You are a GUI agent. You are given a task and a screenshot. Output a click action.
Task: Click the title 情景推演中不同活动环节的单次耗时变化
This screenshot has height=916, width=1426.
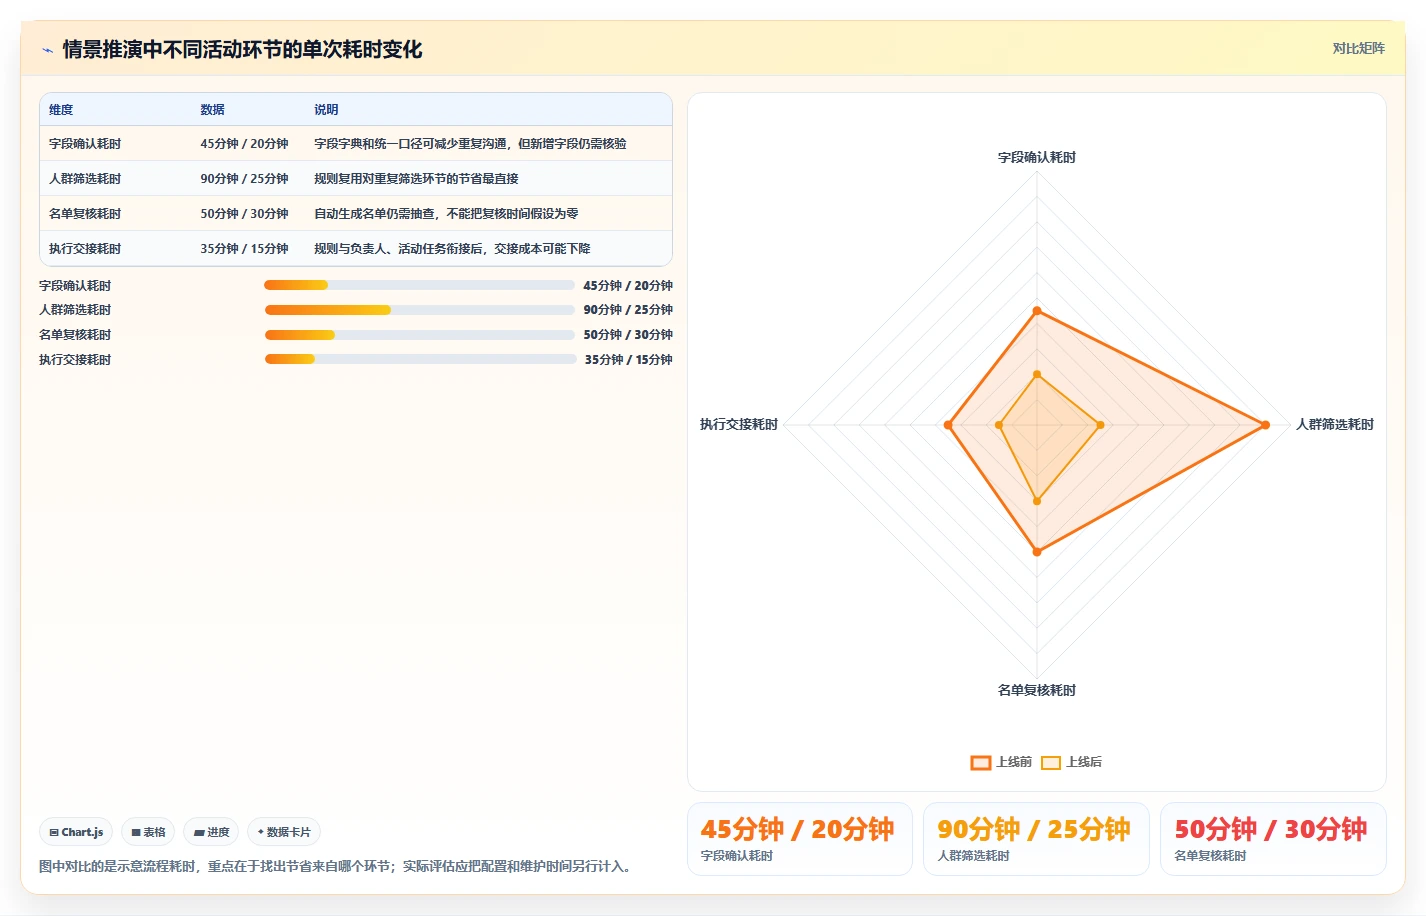coord(242,50)
